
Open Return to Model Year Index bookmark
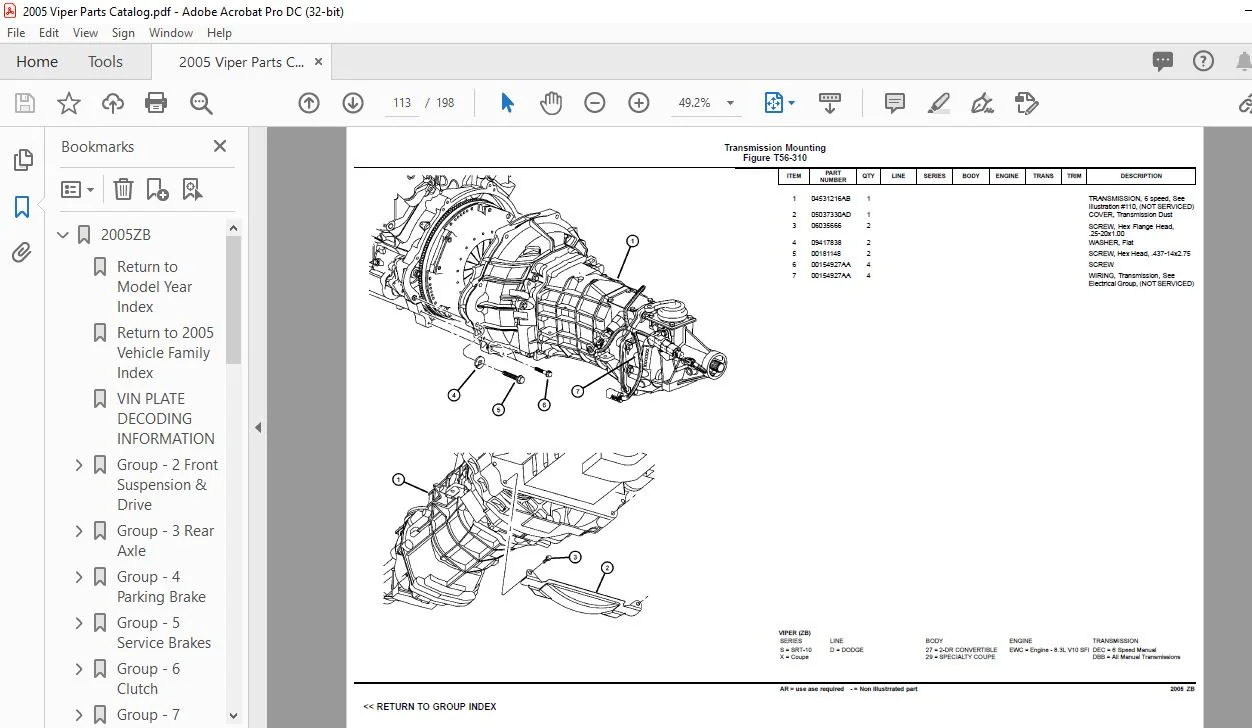(155, 287)
